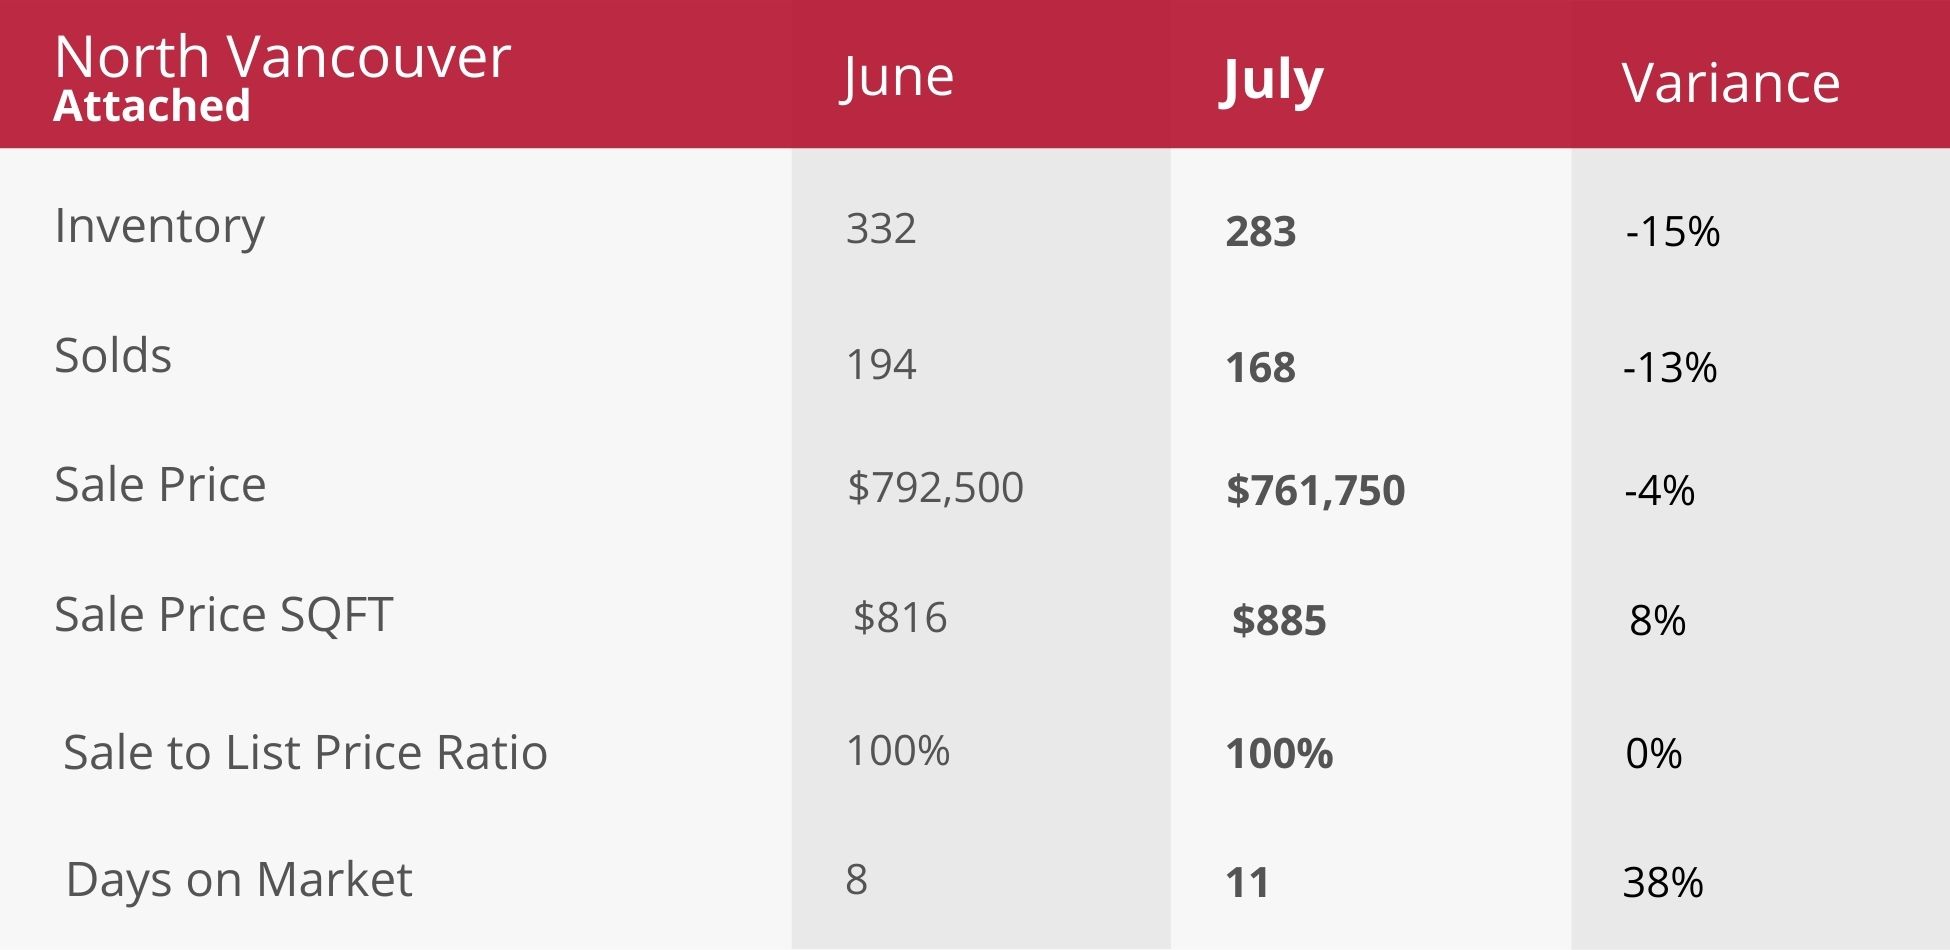Click July sale price $761,750

click(1315, 490)
